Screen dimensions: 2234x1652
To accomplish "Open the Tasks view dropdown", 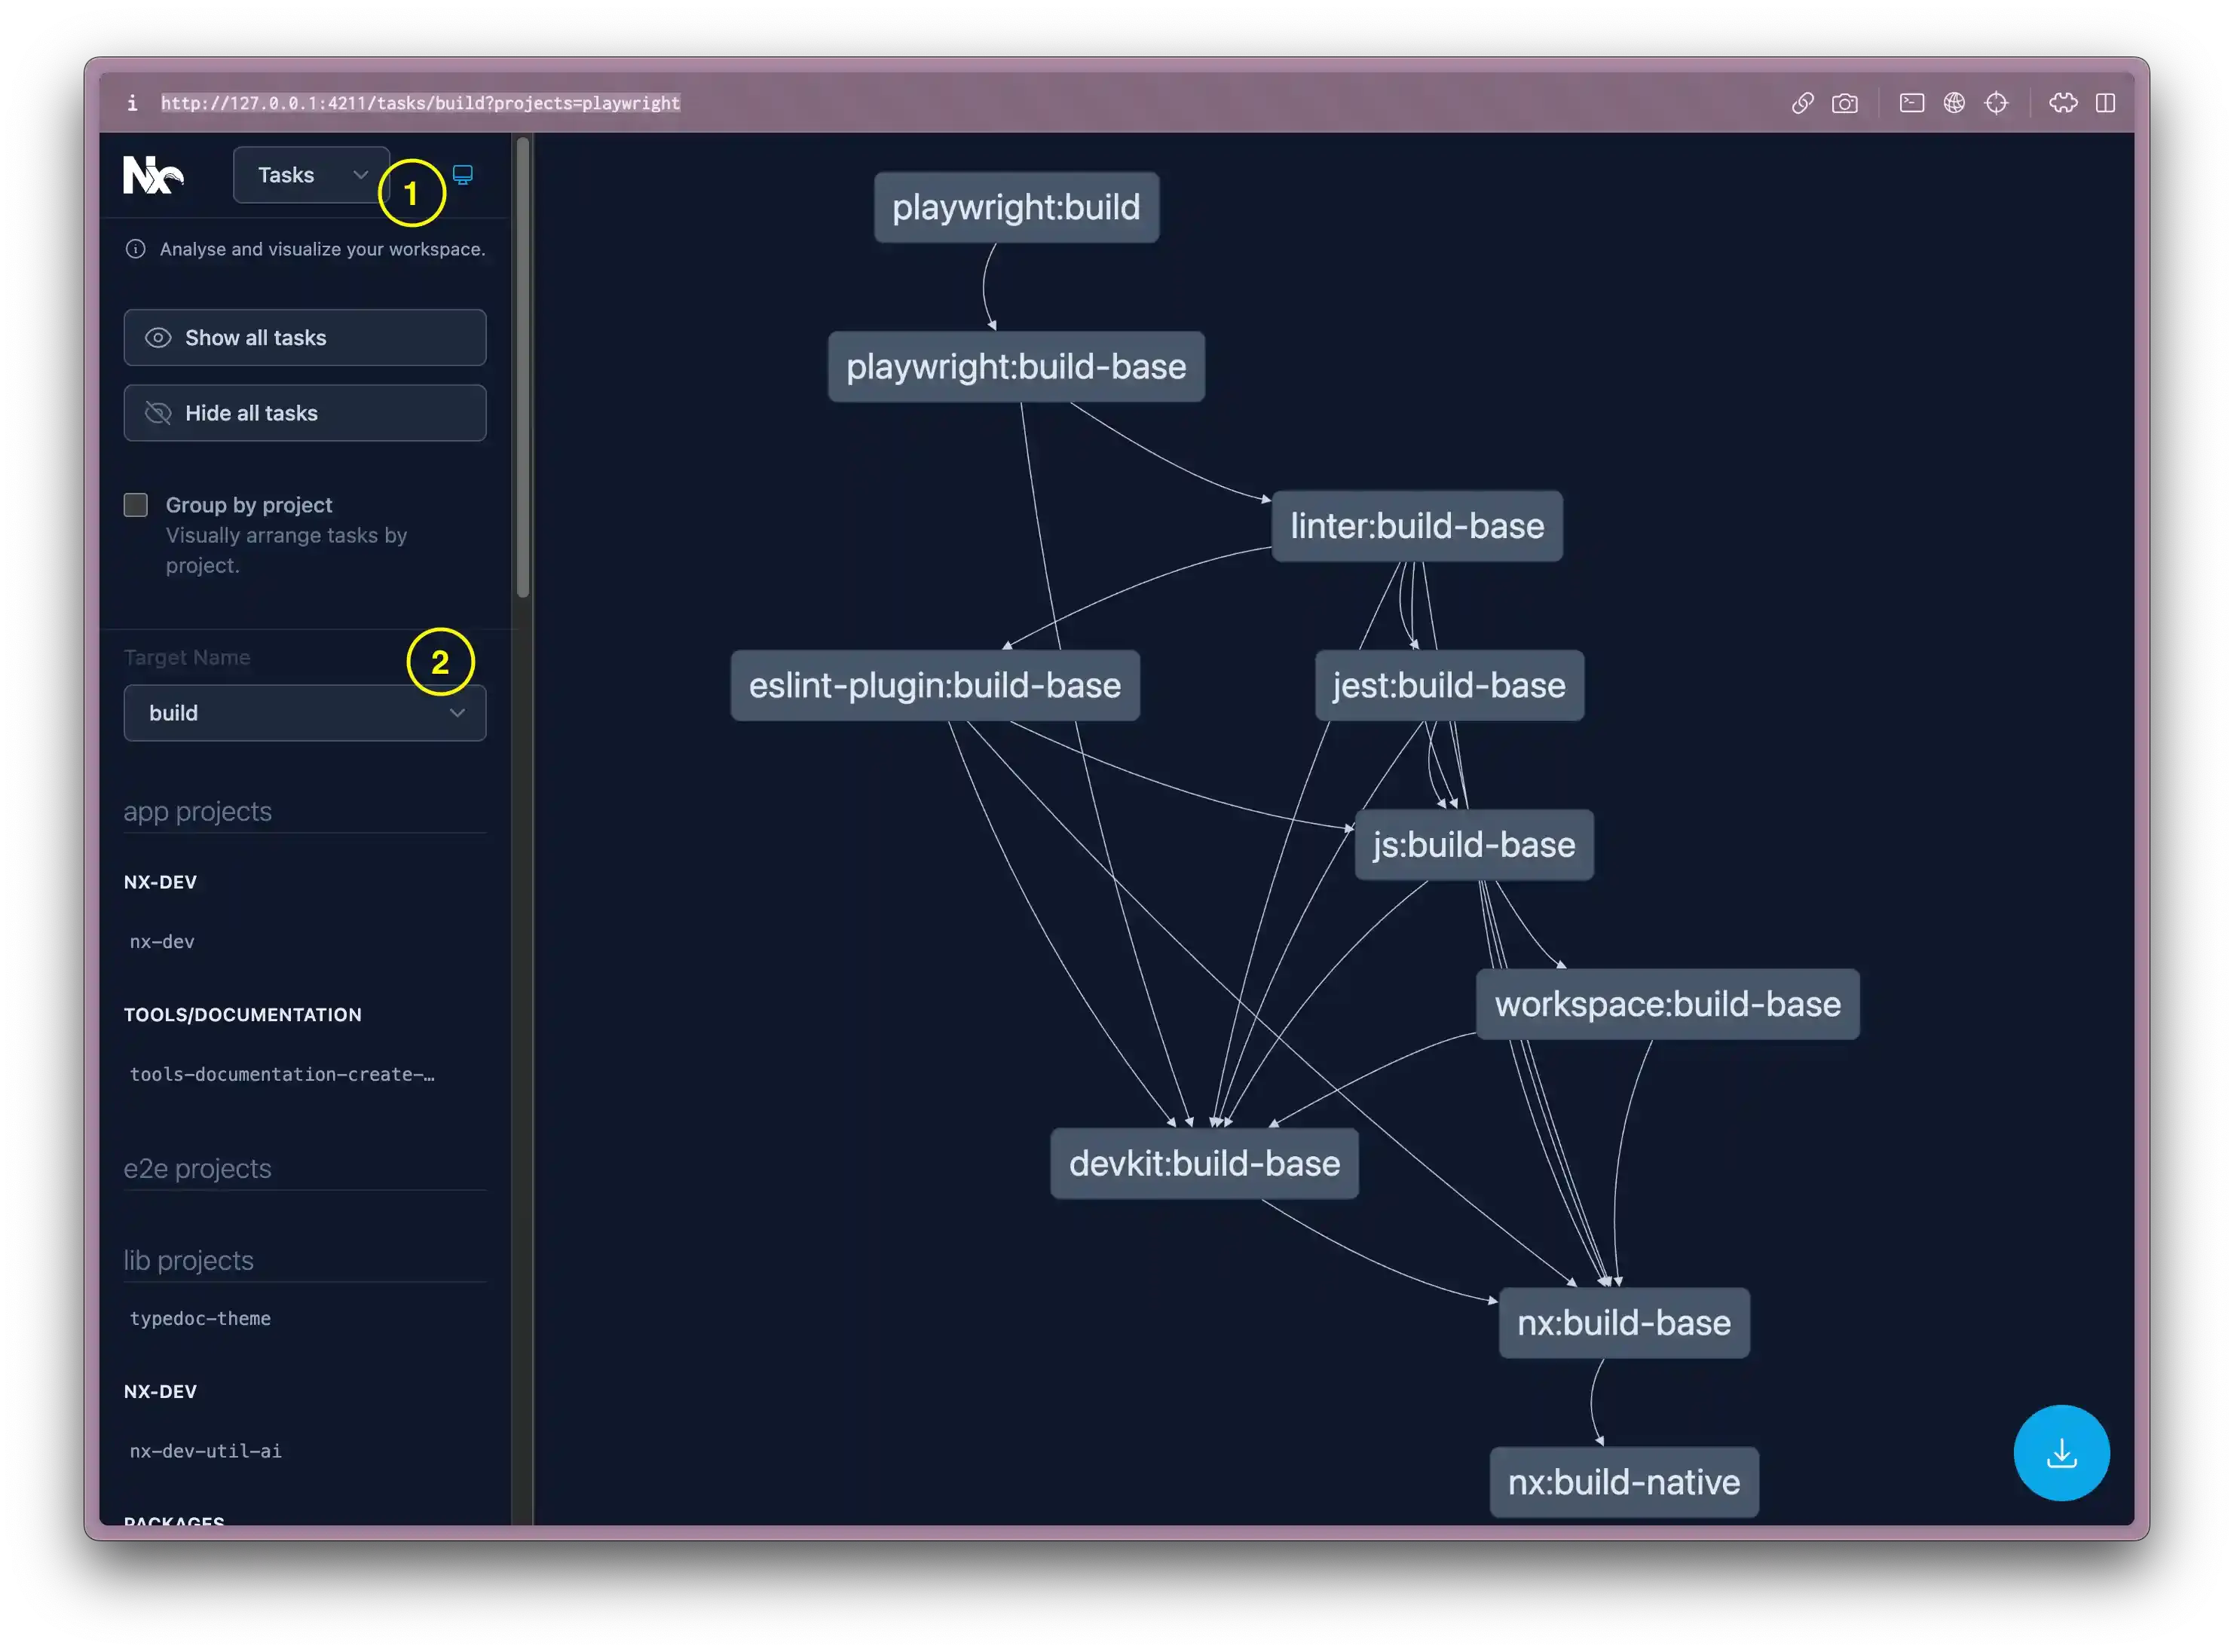I will coord(310,174).
